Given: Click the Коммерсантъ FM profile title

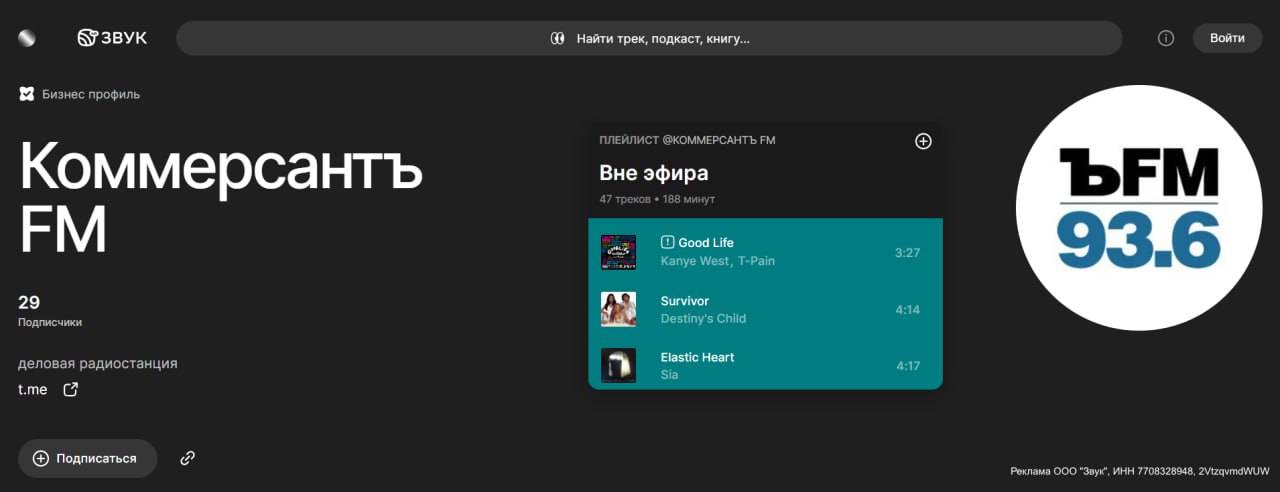Looking at the screenshot, I should 221,197.
